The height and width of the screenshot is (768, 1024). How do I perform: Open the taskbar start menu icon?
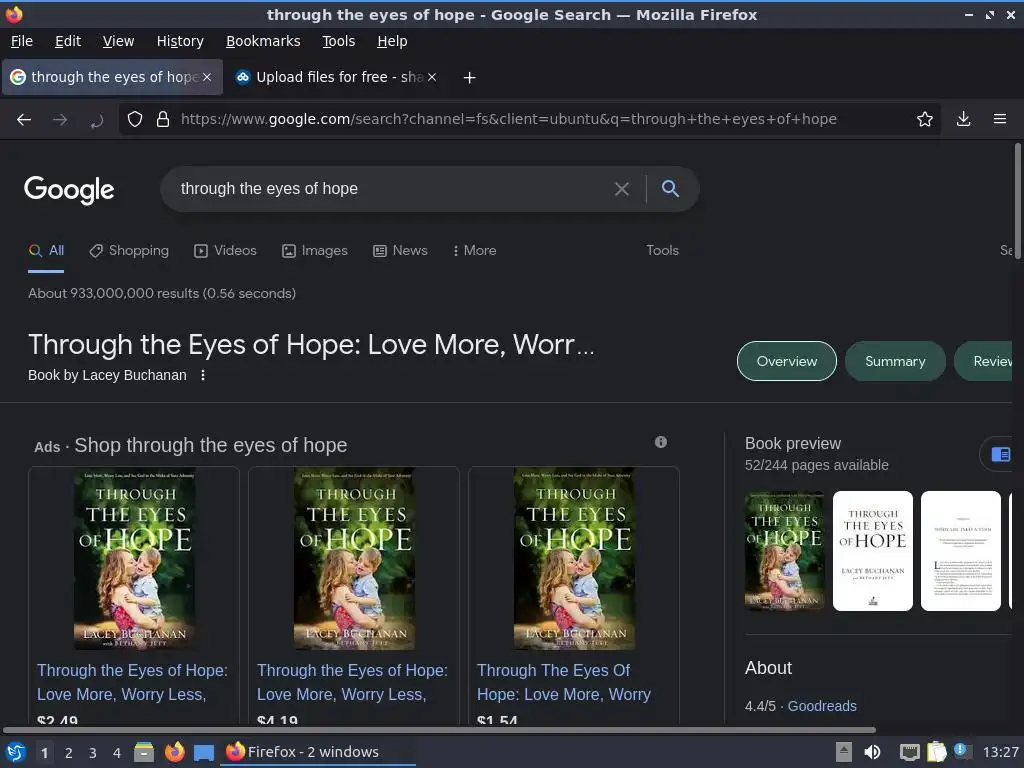tap(16, 752)
